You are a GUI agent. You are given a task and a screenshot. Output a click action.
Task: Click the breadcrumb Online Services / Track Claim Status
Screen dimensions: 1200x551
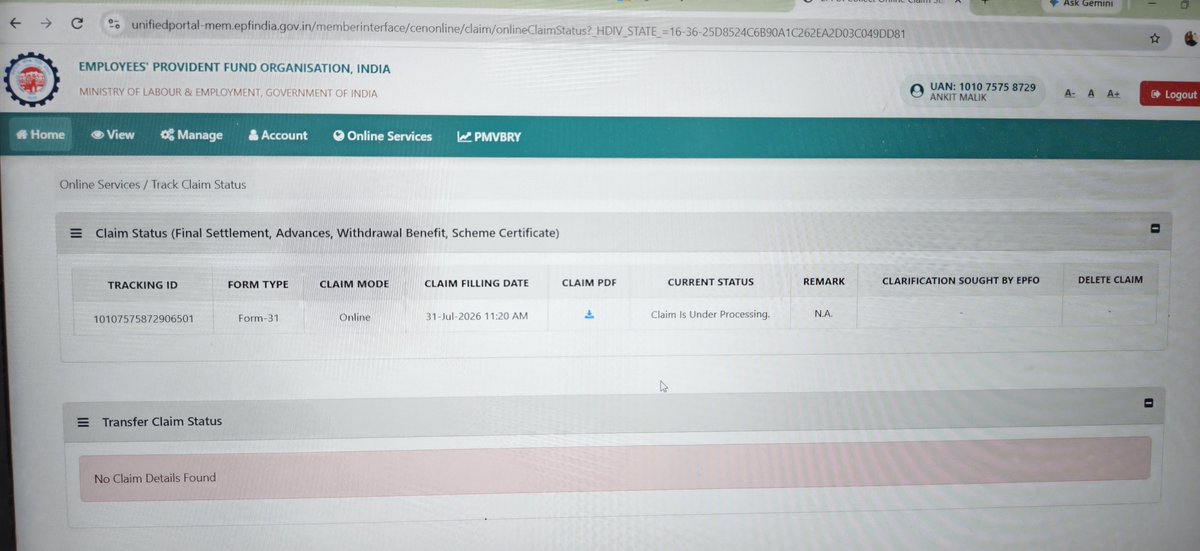(152, 184)
